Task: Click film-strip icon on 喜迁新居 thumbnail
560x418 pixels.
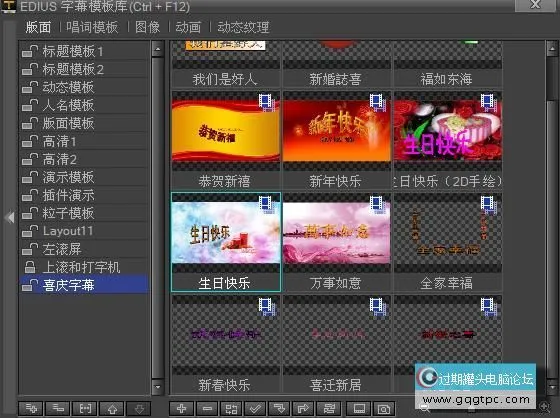Action: coord(377,307)
